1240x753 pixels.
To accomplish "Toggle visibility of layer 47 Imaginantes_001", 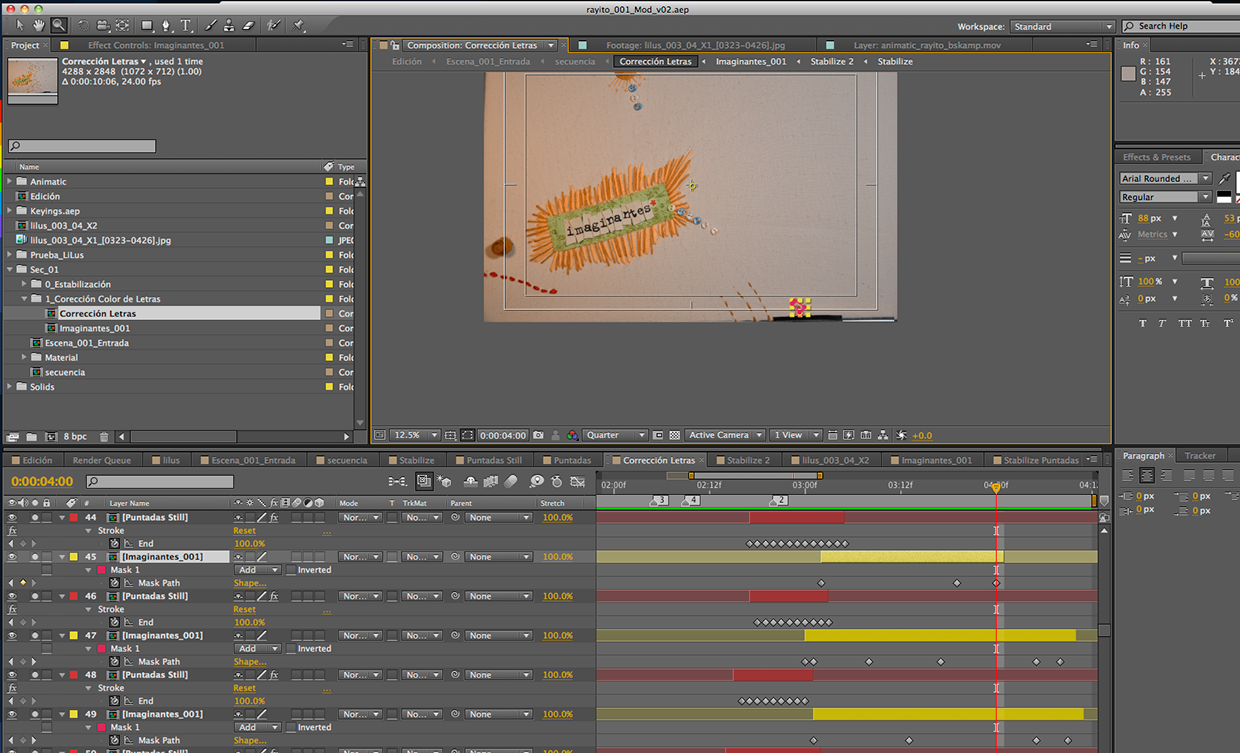I will (12, 636).
